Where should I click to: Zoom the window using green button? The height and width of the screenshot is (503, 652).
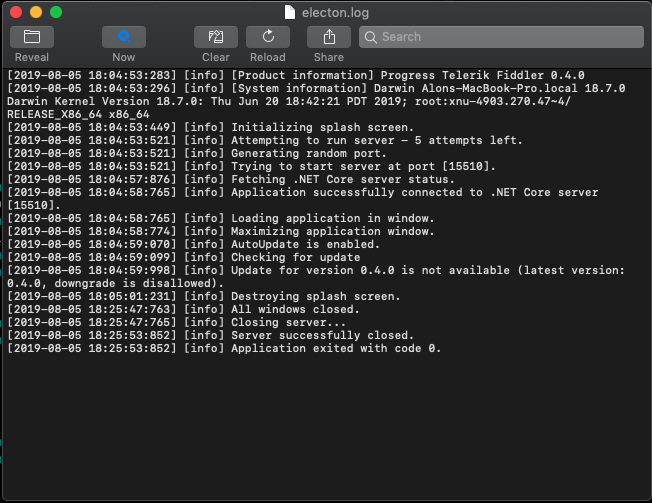(x=56, y=12)
